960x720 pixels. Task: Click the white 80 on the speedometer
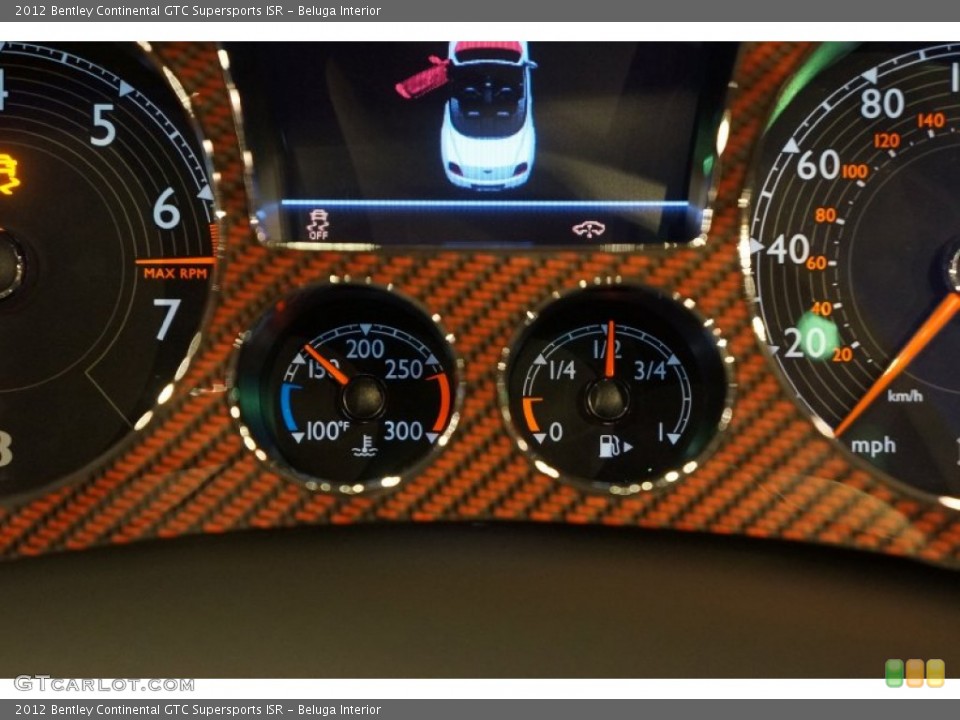pos(882,103)
